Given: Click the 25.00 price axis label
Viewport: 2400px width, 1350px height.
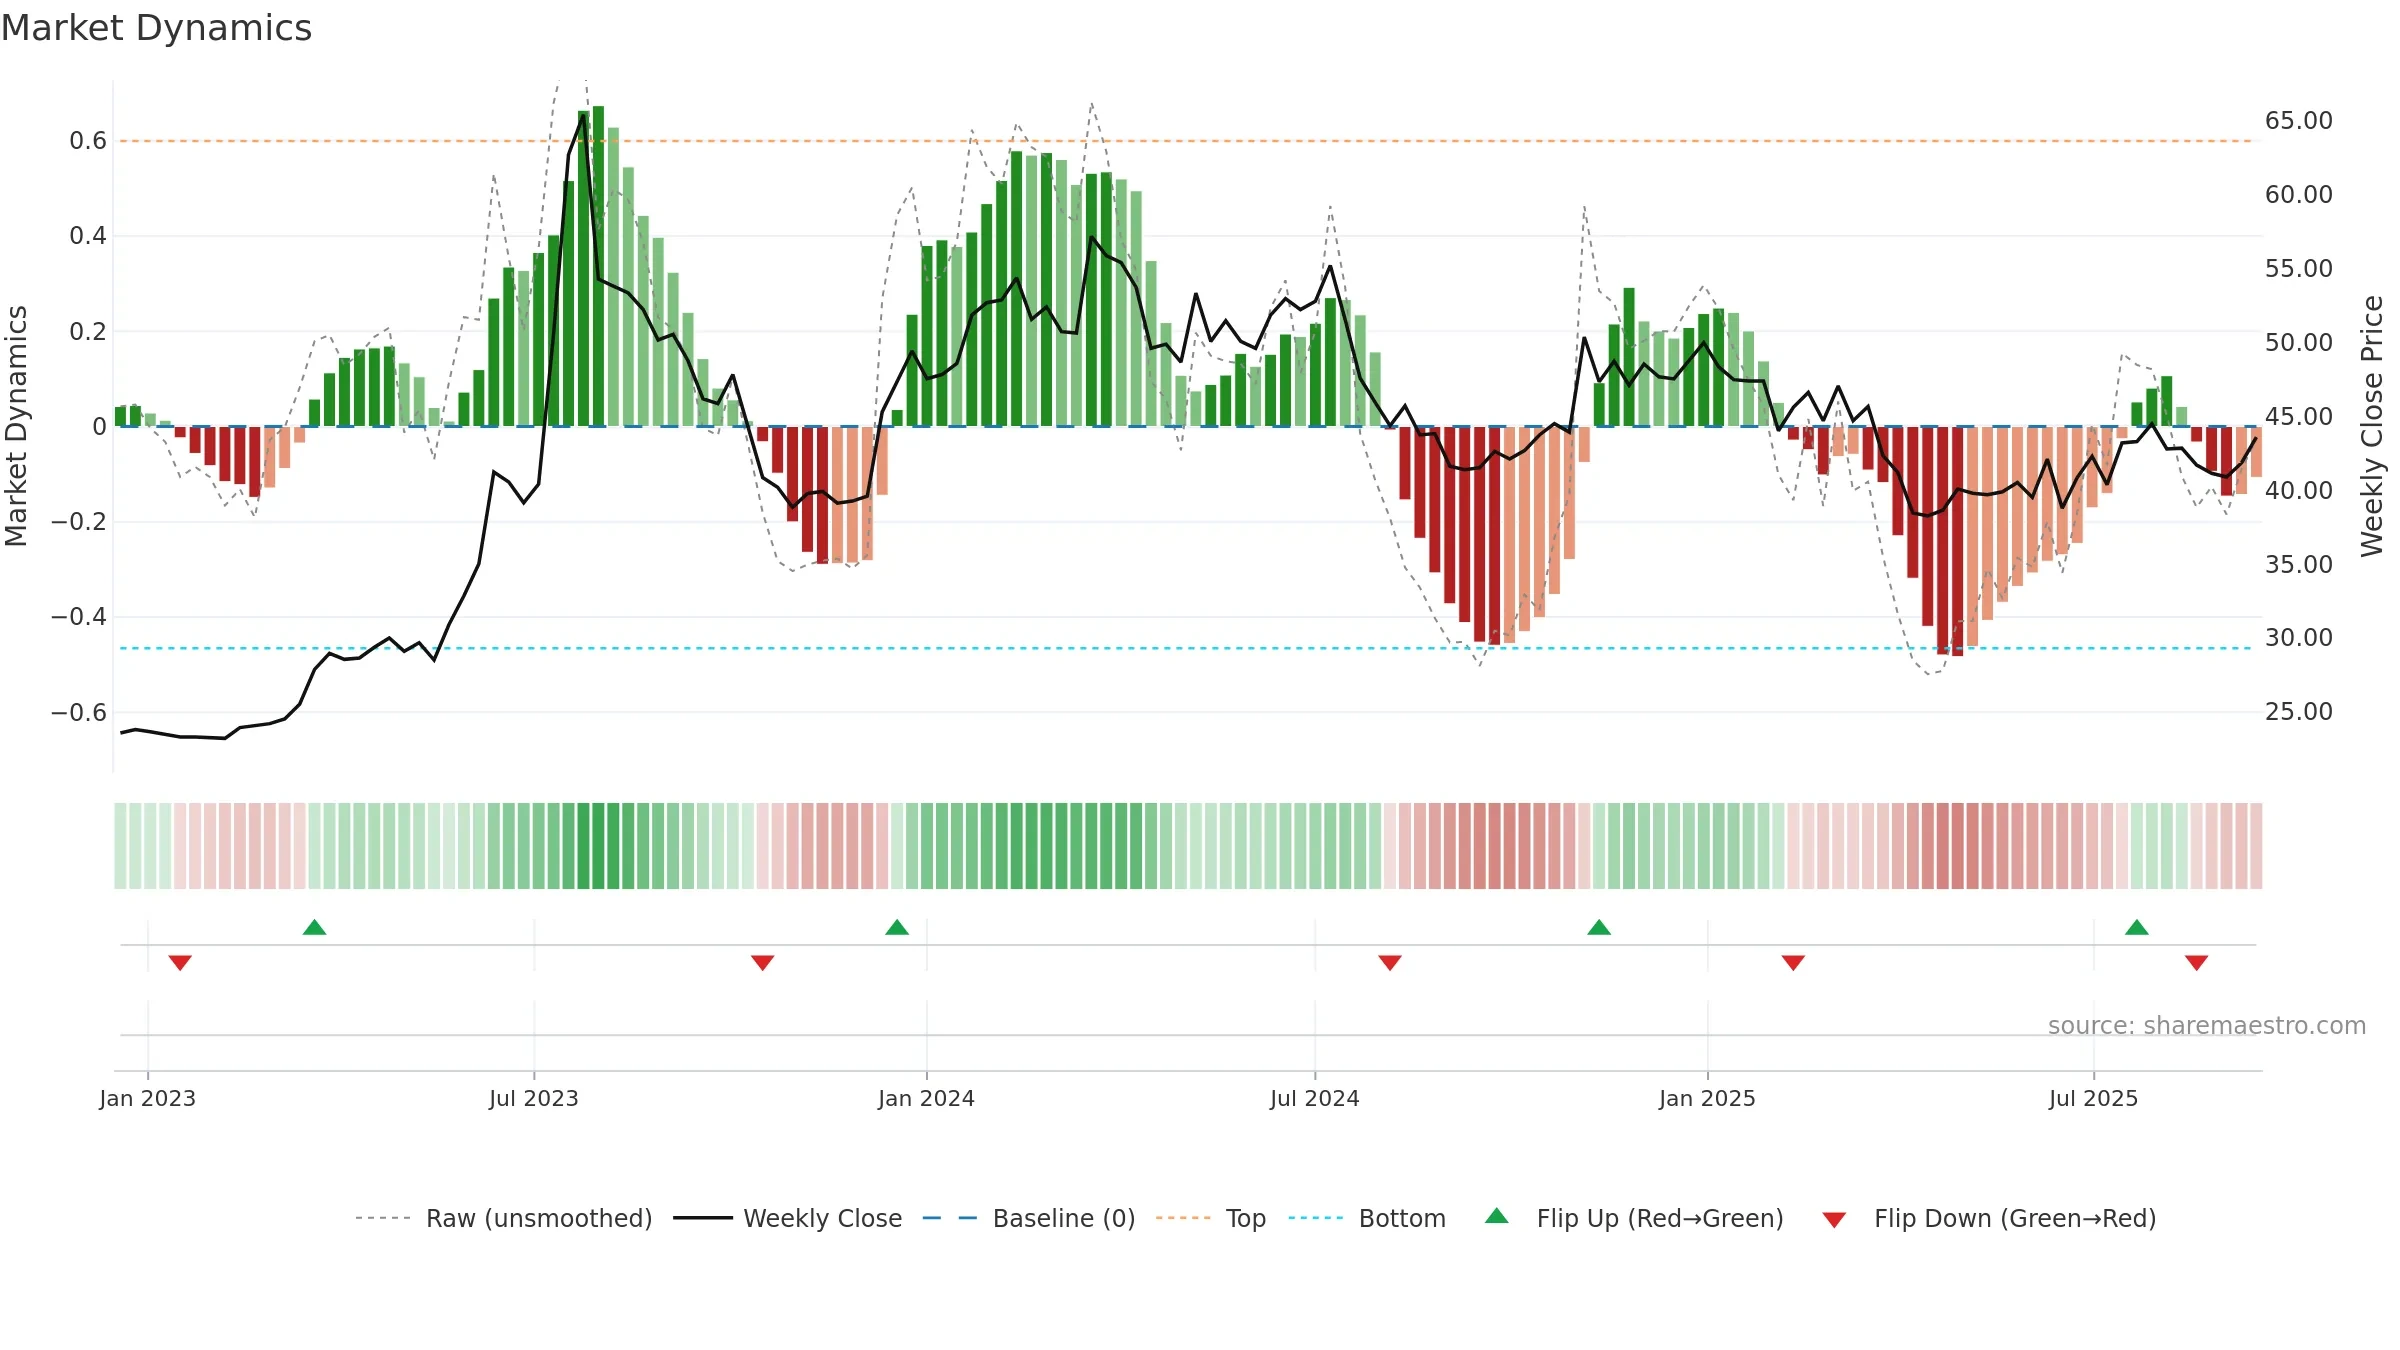Looking at the screenshot, I should [x=2299, y=712].
